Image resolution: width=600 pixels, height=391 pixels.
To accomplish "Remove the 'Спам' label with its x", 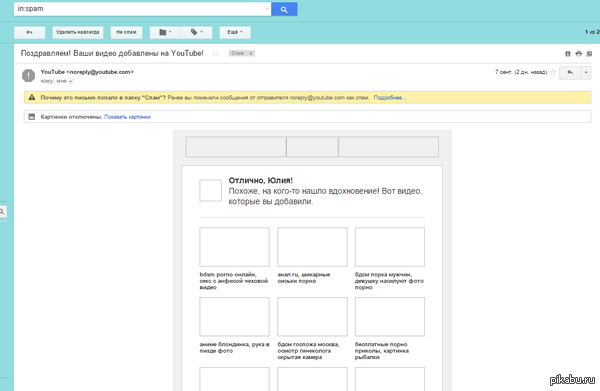I will [251, 54].
